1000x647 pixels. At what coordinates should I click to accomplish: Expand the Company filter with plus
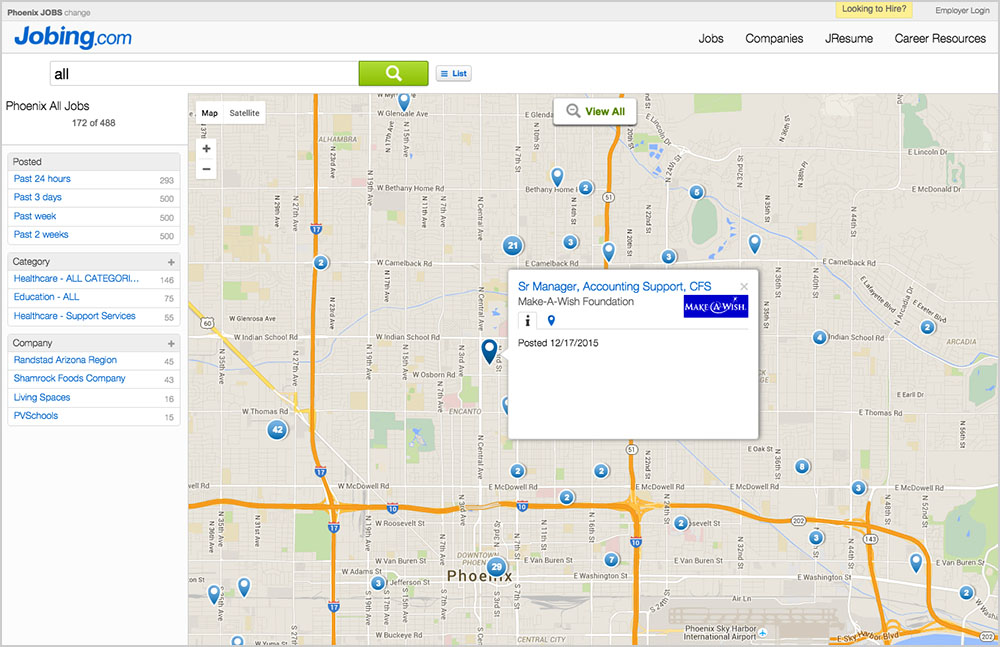coord(171,343)
